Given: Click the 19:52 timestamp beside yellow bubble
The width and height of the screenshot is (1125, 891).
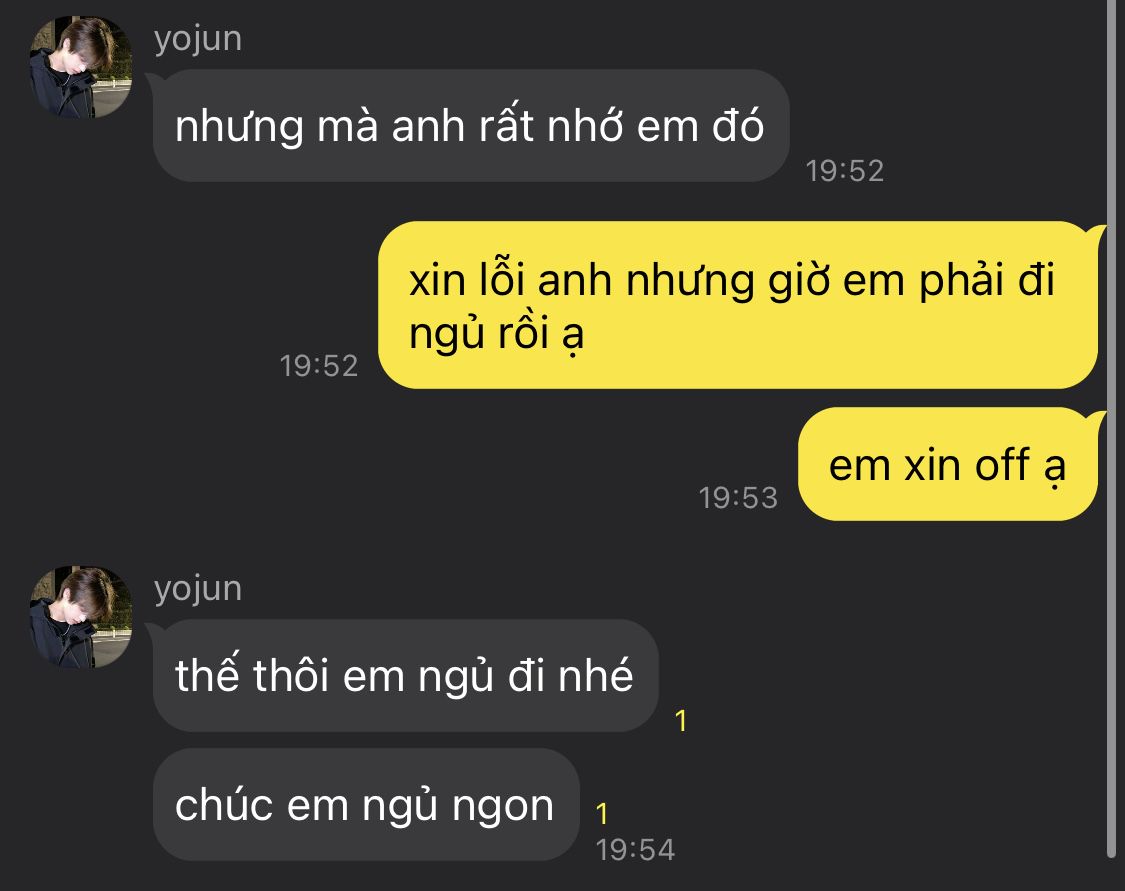Looking at the screenshot, I should [x=319, y=366].
